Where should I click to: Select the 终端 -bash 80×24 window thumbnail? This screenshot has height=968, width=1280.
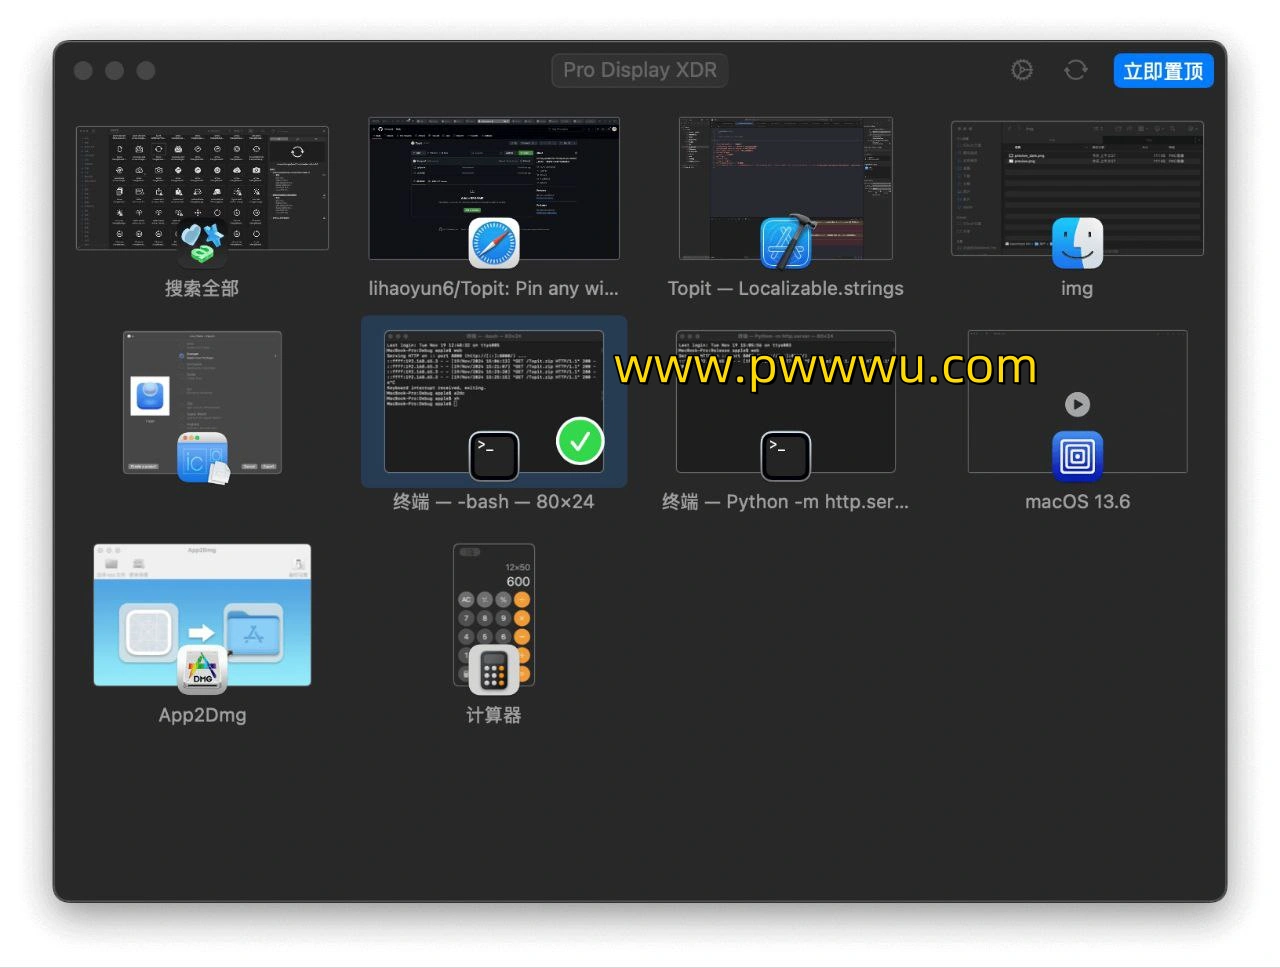(x=494, y=401)
